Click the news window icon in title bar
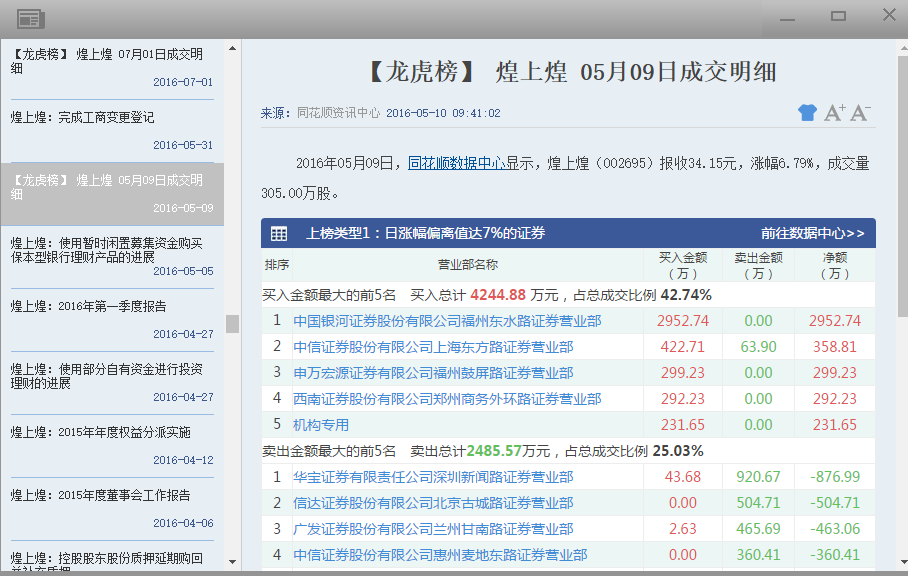 click(x=31, y=19)
